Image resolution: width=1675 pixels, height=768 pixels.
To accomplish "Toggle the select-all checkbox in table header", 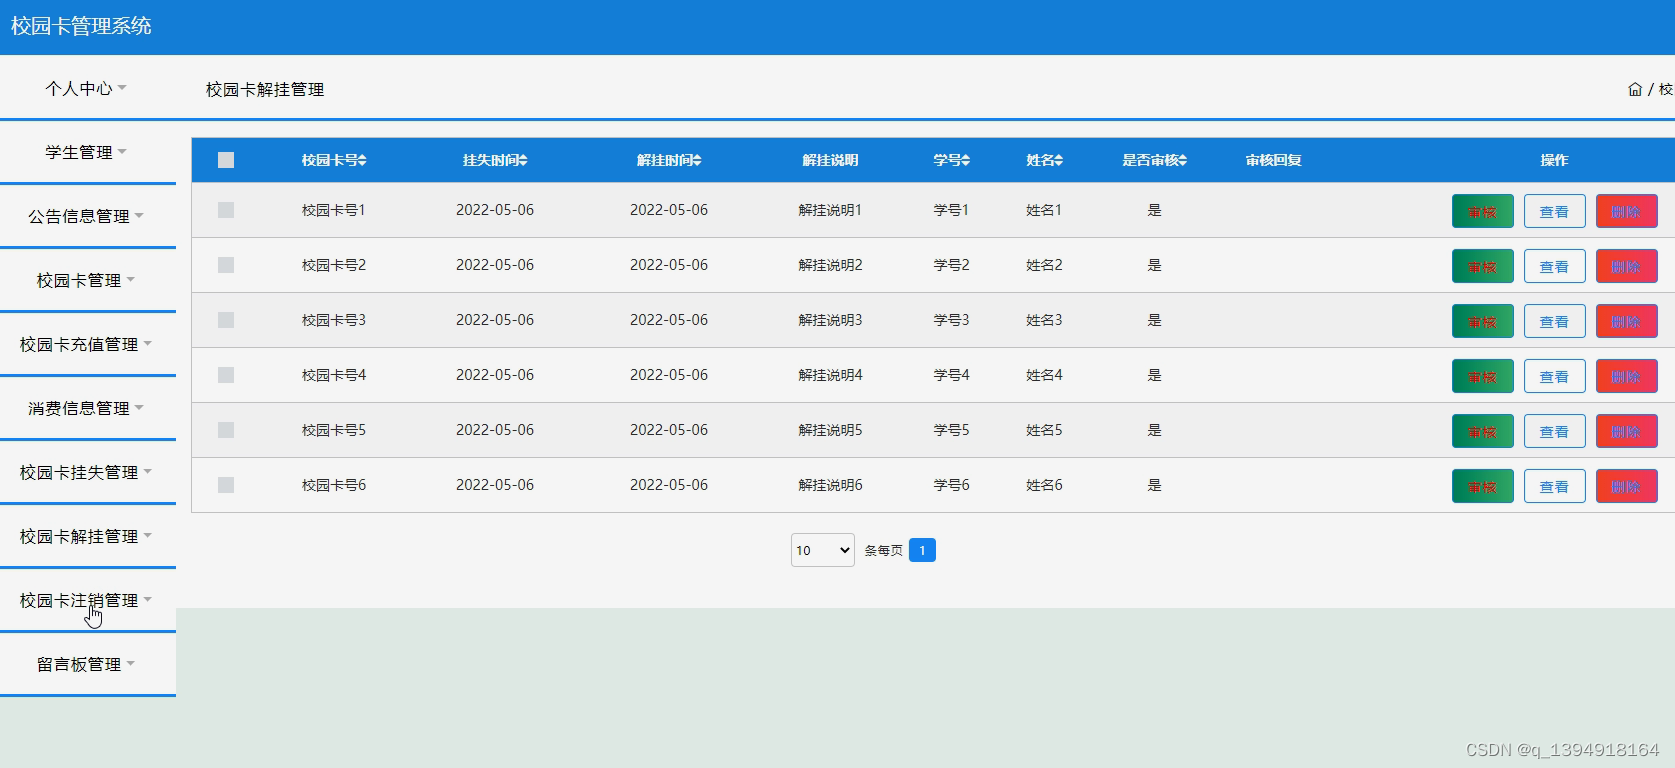I will [226, 160].
